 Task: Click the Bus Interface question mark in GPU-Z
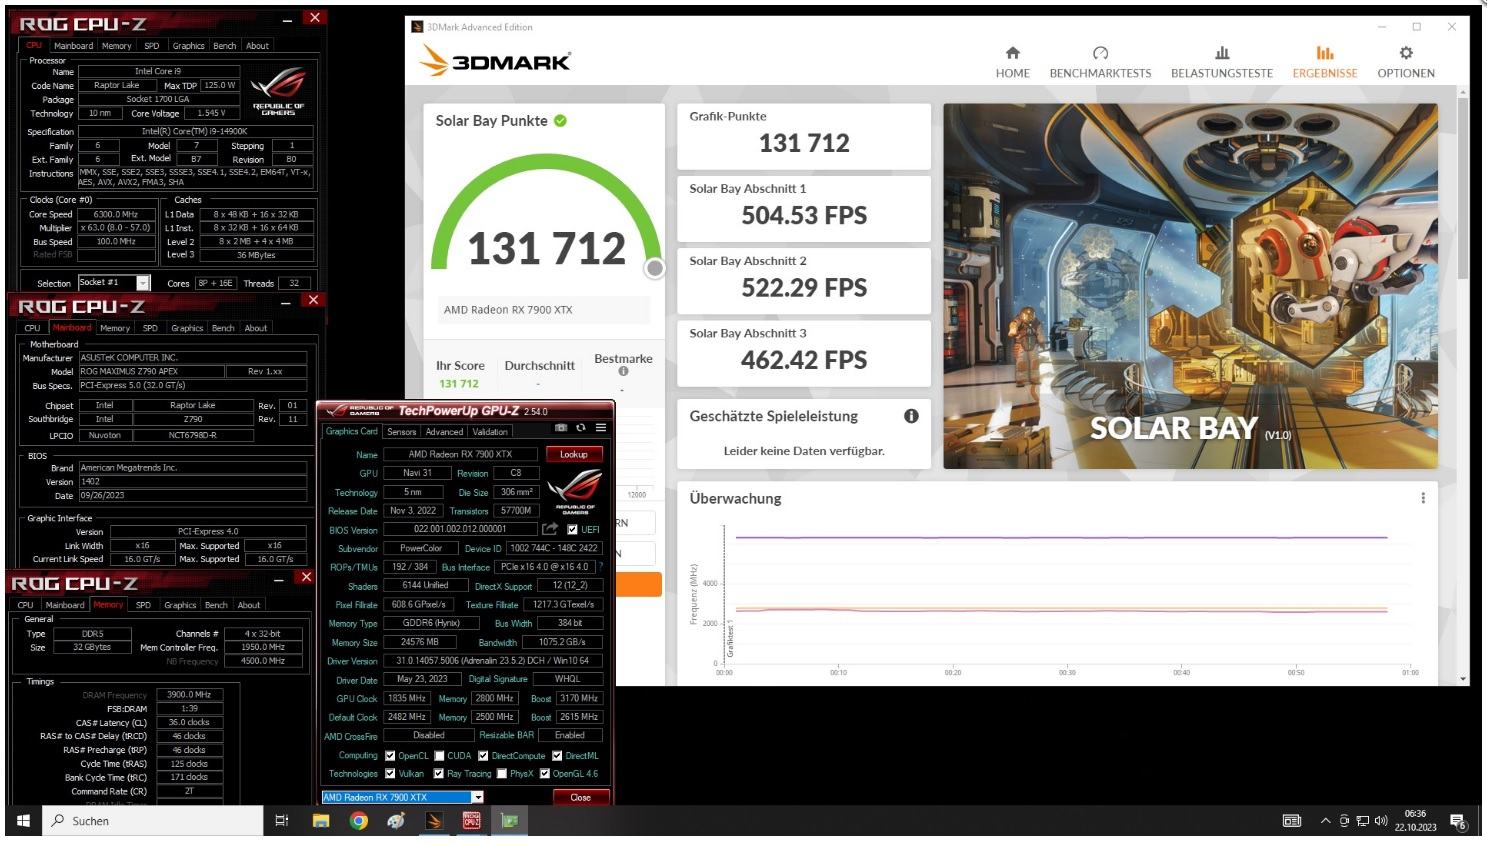[600, 567]
